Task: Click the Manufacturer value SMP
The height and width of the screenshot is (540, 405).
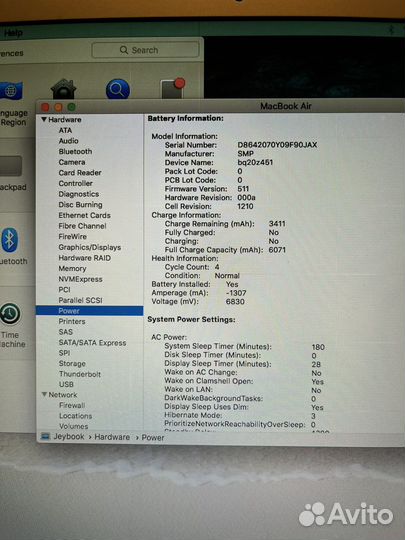Action: point(246,154)
